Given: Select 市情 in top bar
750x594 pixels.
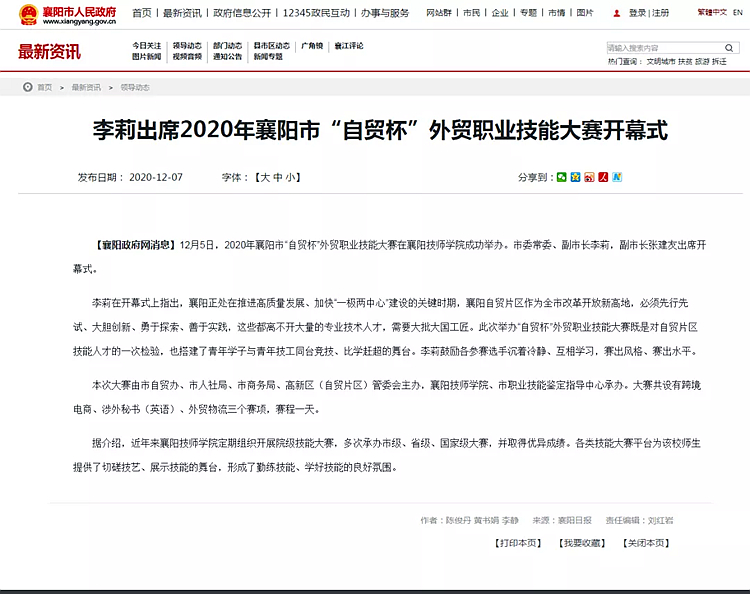Looking at the screenshot, I should (x=556, y=13).
